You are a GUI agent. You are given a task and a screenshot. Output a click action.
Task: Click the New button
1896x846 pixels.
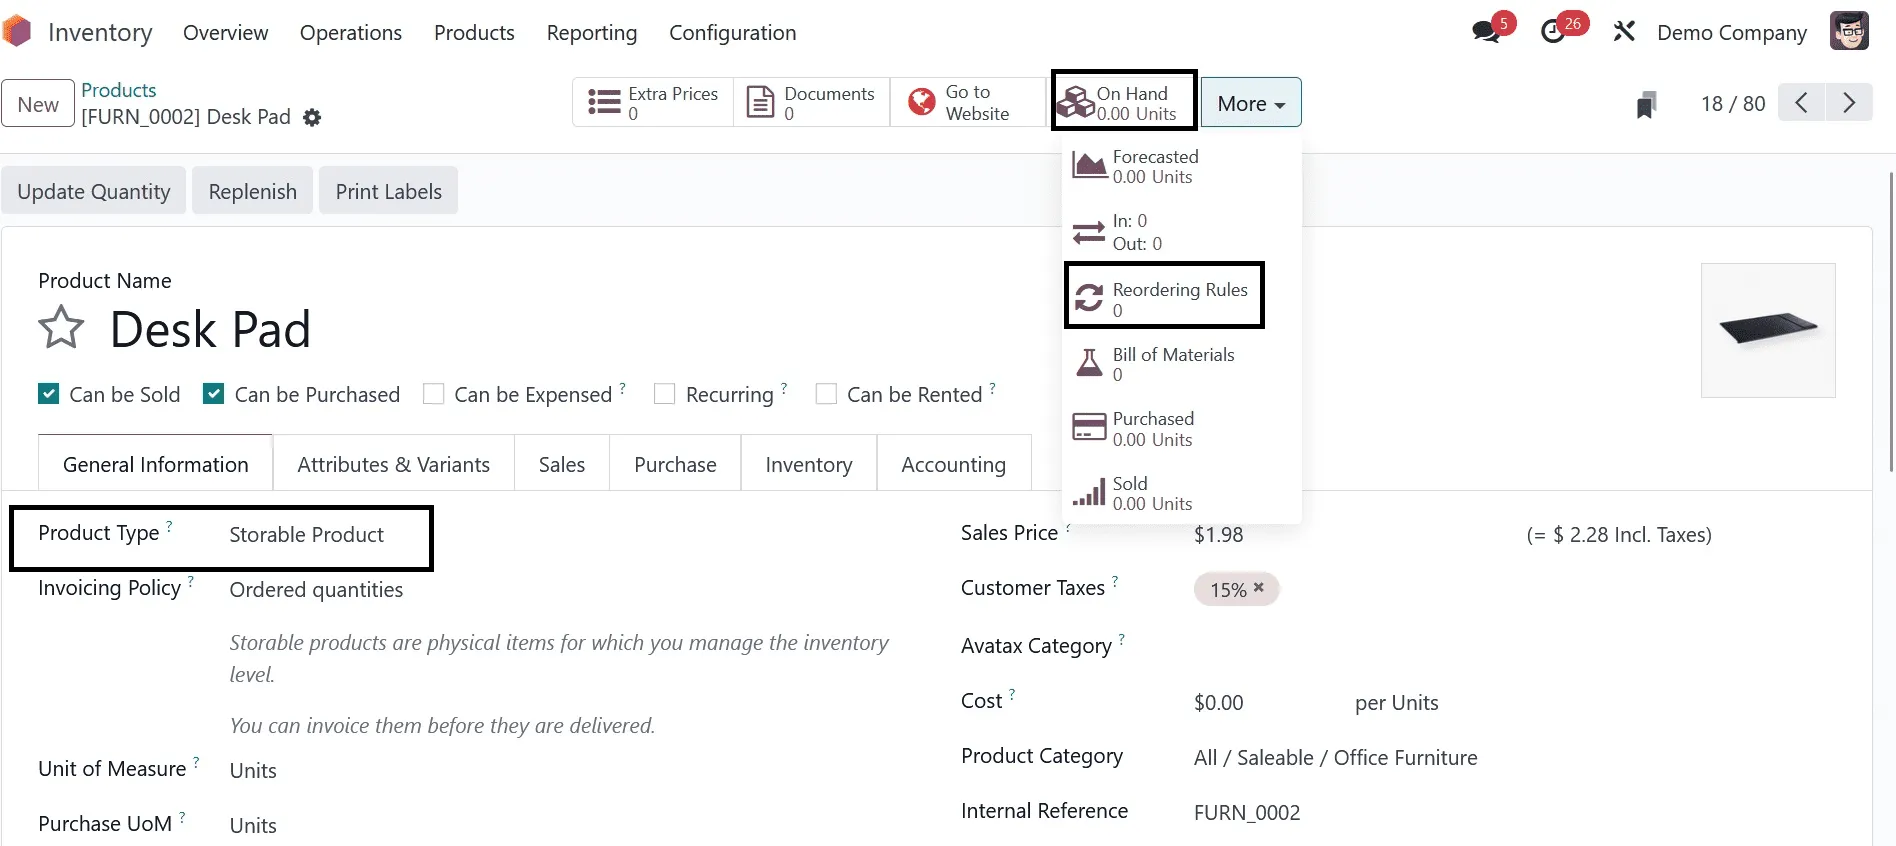tap(38, 104)
